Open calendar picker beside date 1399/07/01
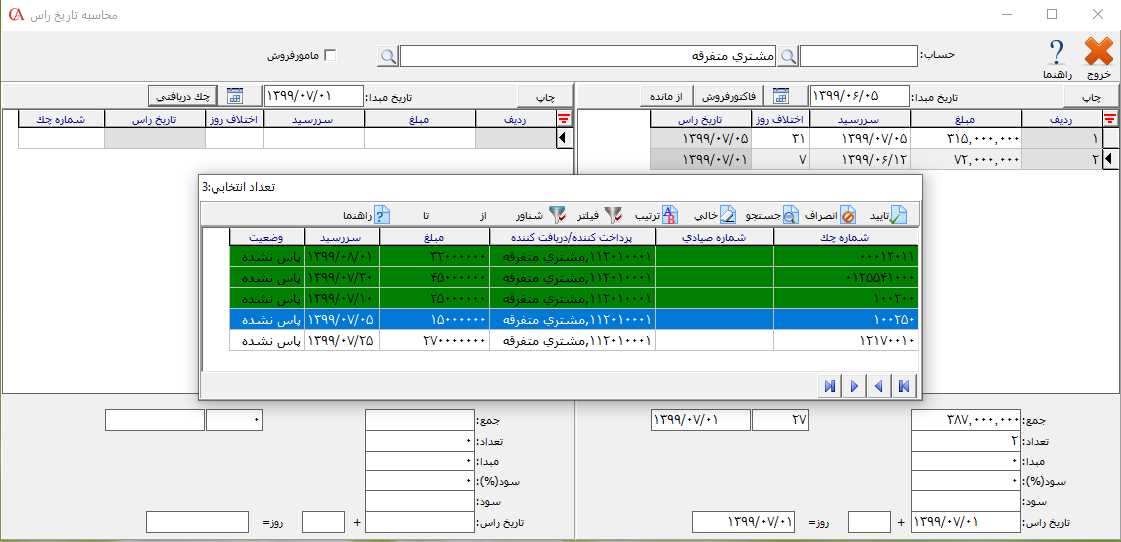Screen dimensions: 1121x542 pyautogui.click(x=235, y=96)
